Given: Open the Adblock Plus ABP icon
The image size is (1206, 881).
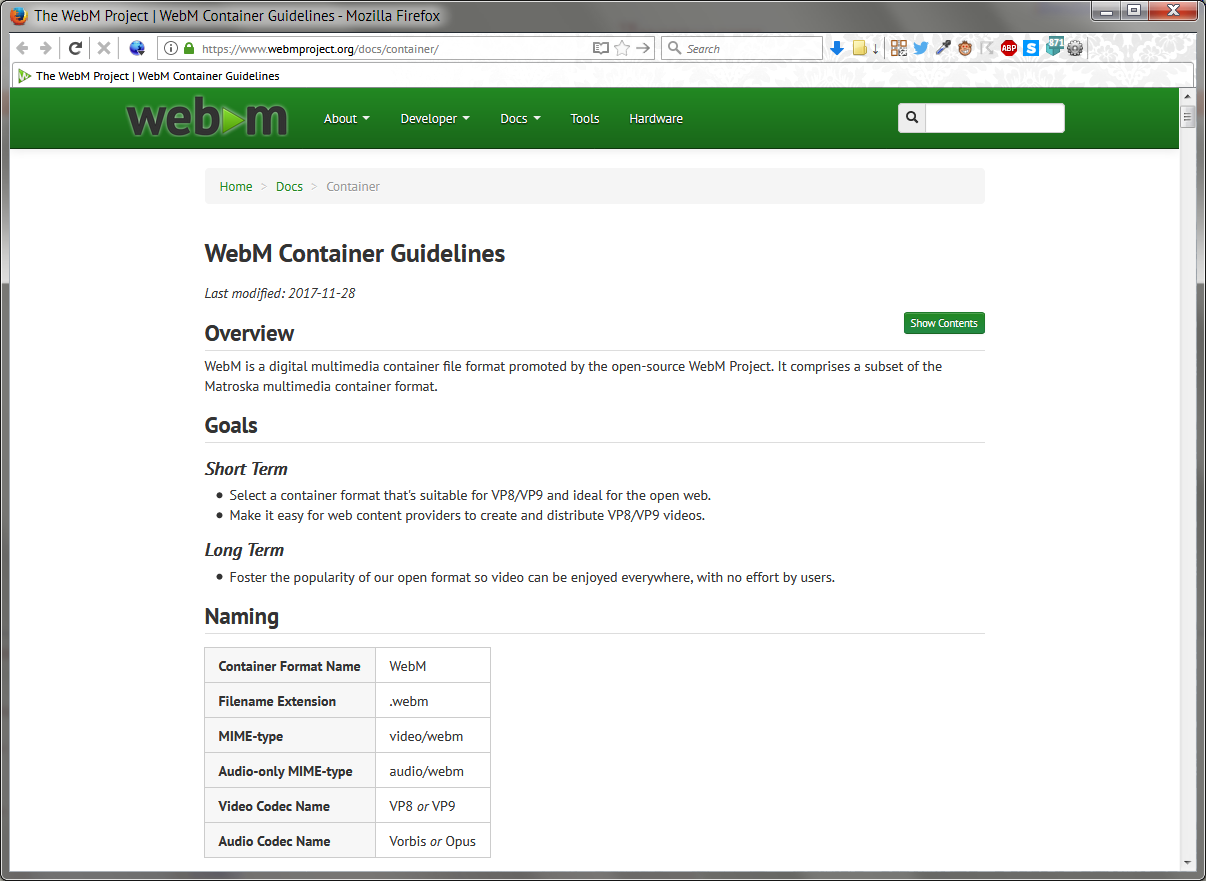Looking at the screenshot, I should pyautogui.click(x=1009, y=48).
